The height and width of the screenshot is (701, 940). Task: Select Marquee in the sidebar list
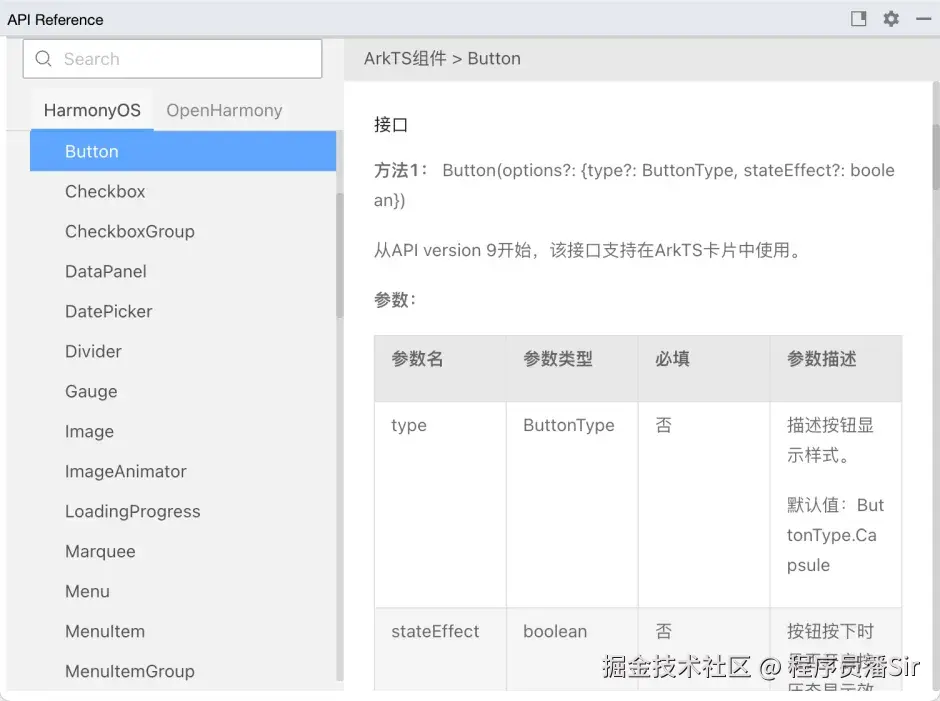pyautogui.click(x=183, y=551)
